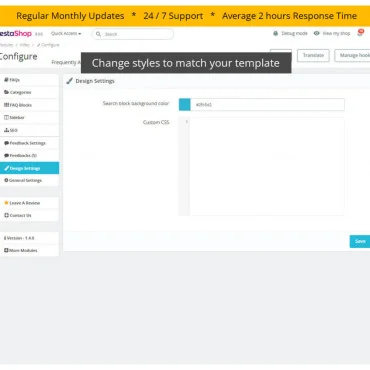
Task: Click the SEO sitemap icon
Action: (x=6, y=130)
